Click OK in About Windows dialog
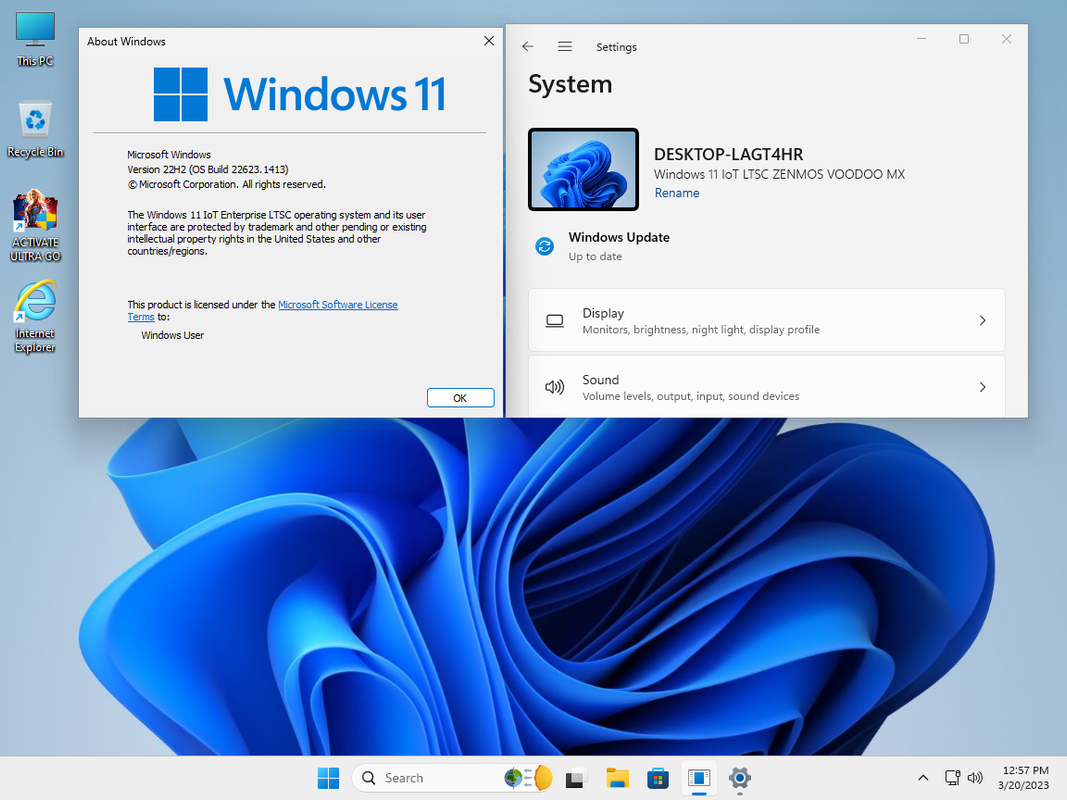The height and width of the screenshot is (800, 1067). [x=460, y=398]
